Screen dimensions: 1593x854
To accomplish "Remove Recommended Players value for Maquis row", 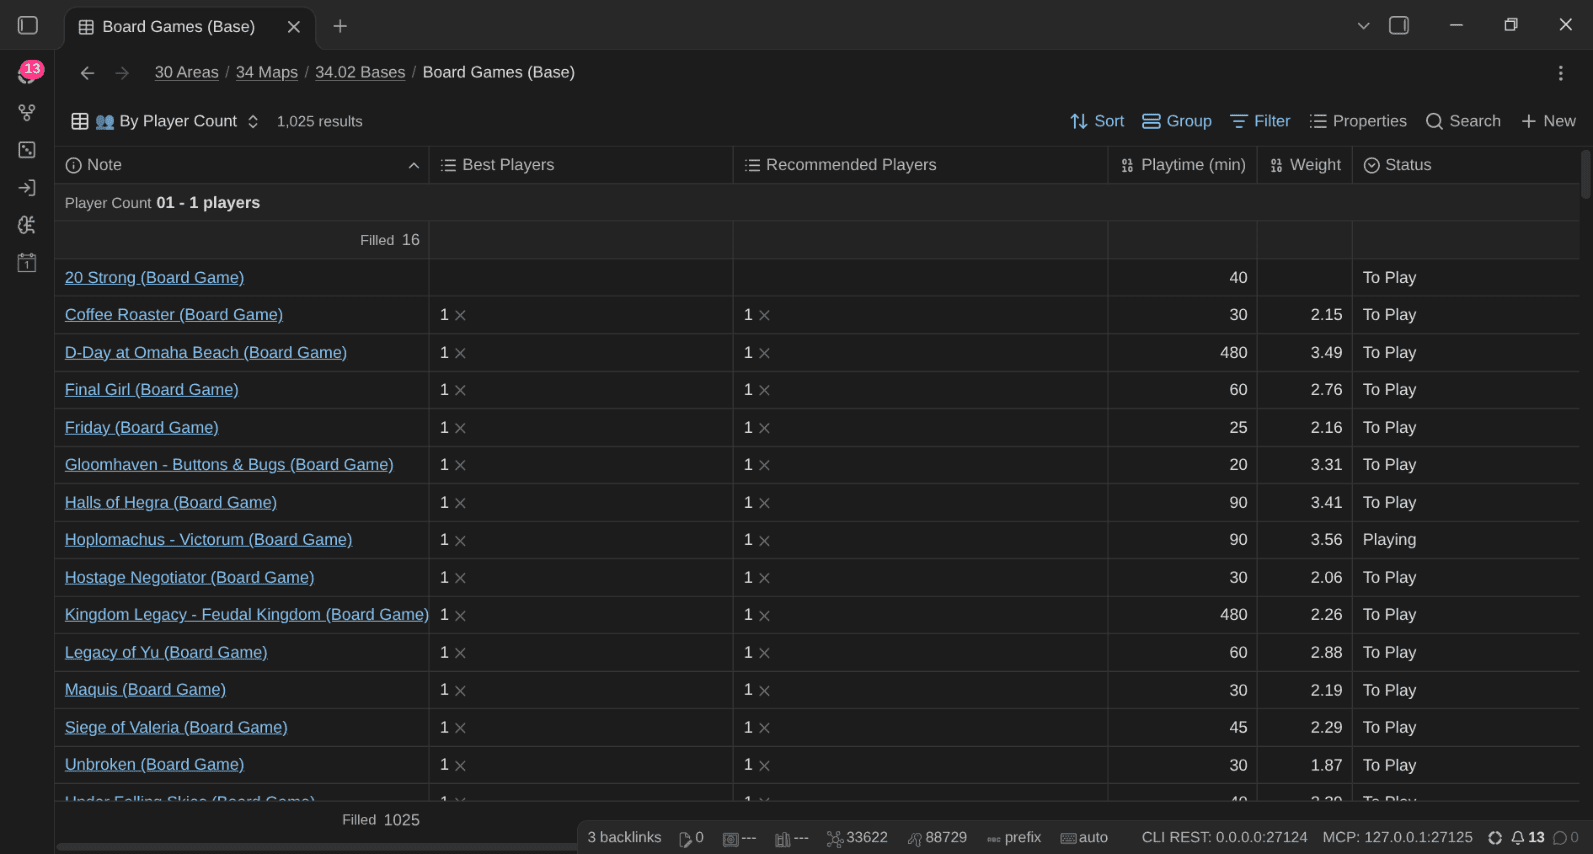I will (764, 691).
